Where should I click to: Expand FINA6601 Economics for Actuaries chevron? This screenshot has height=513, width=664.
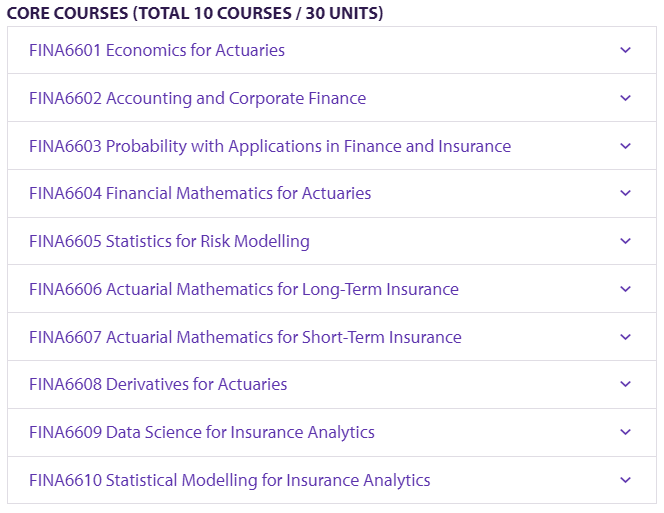click(x=625, y=50)
